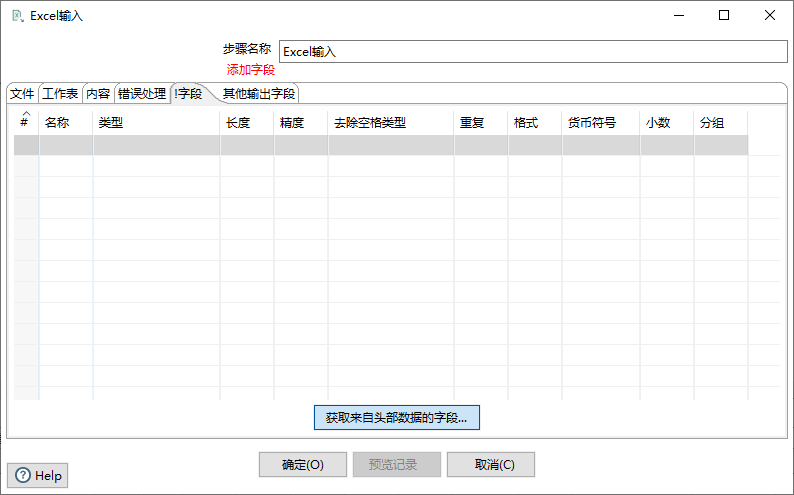The height and width of the screenshot is (495, 794).
Task: Click the 分组 column header
Action: (721, 122)
